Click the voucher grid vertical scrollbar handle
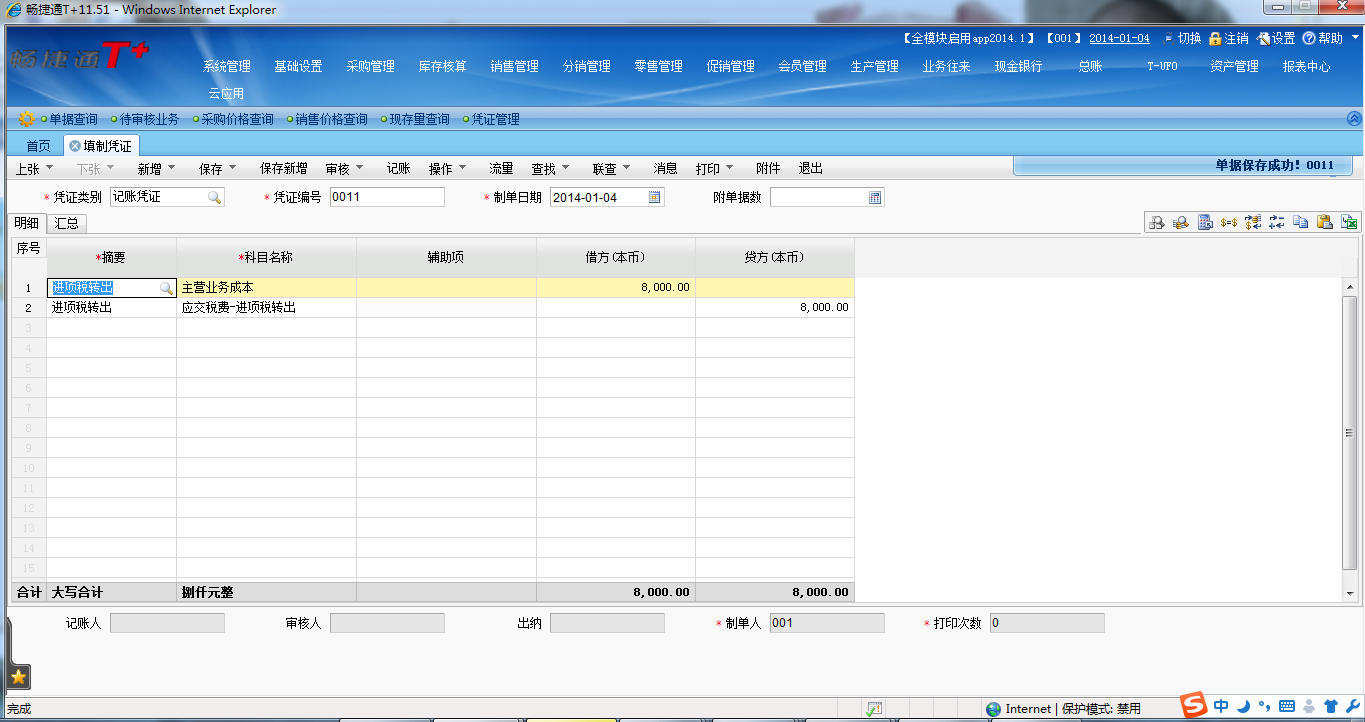This screenshot has height=722, width=1365. click(x=1350, y=432)
